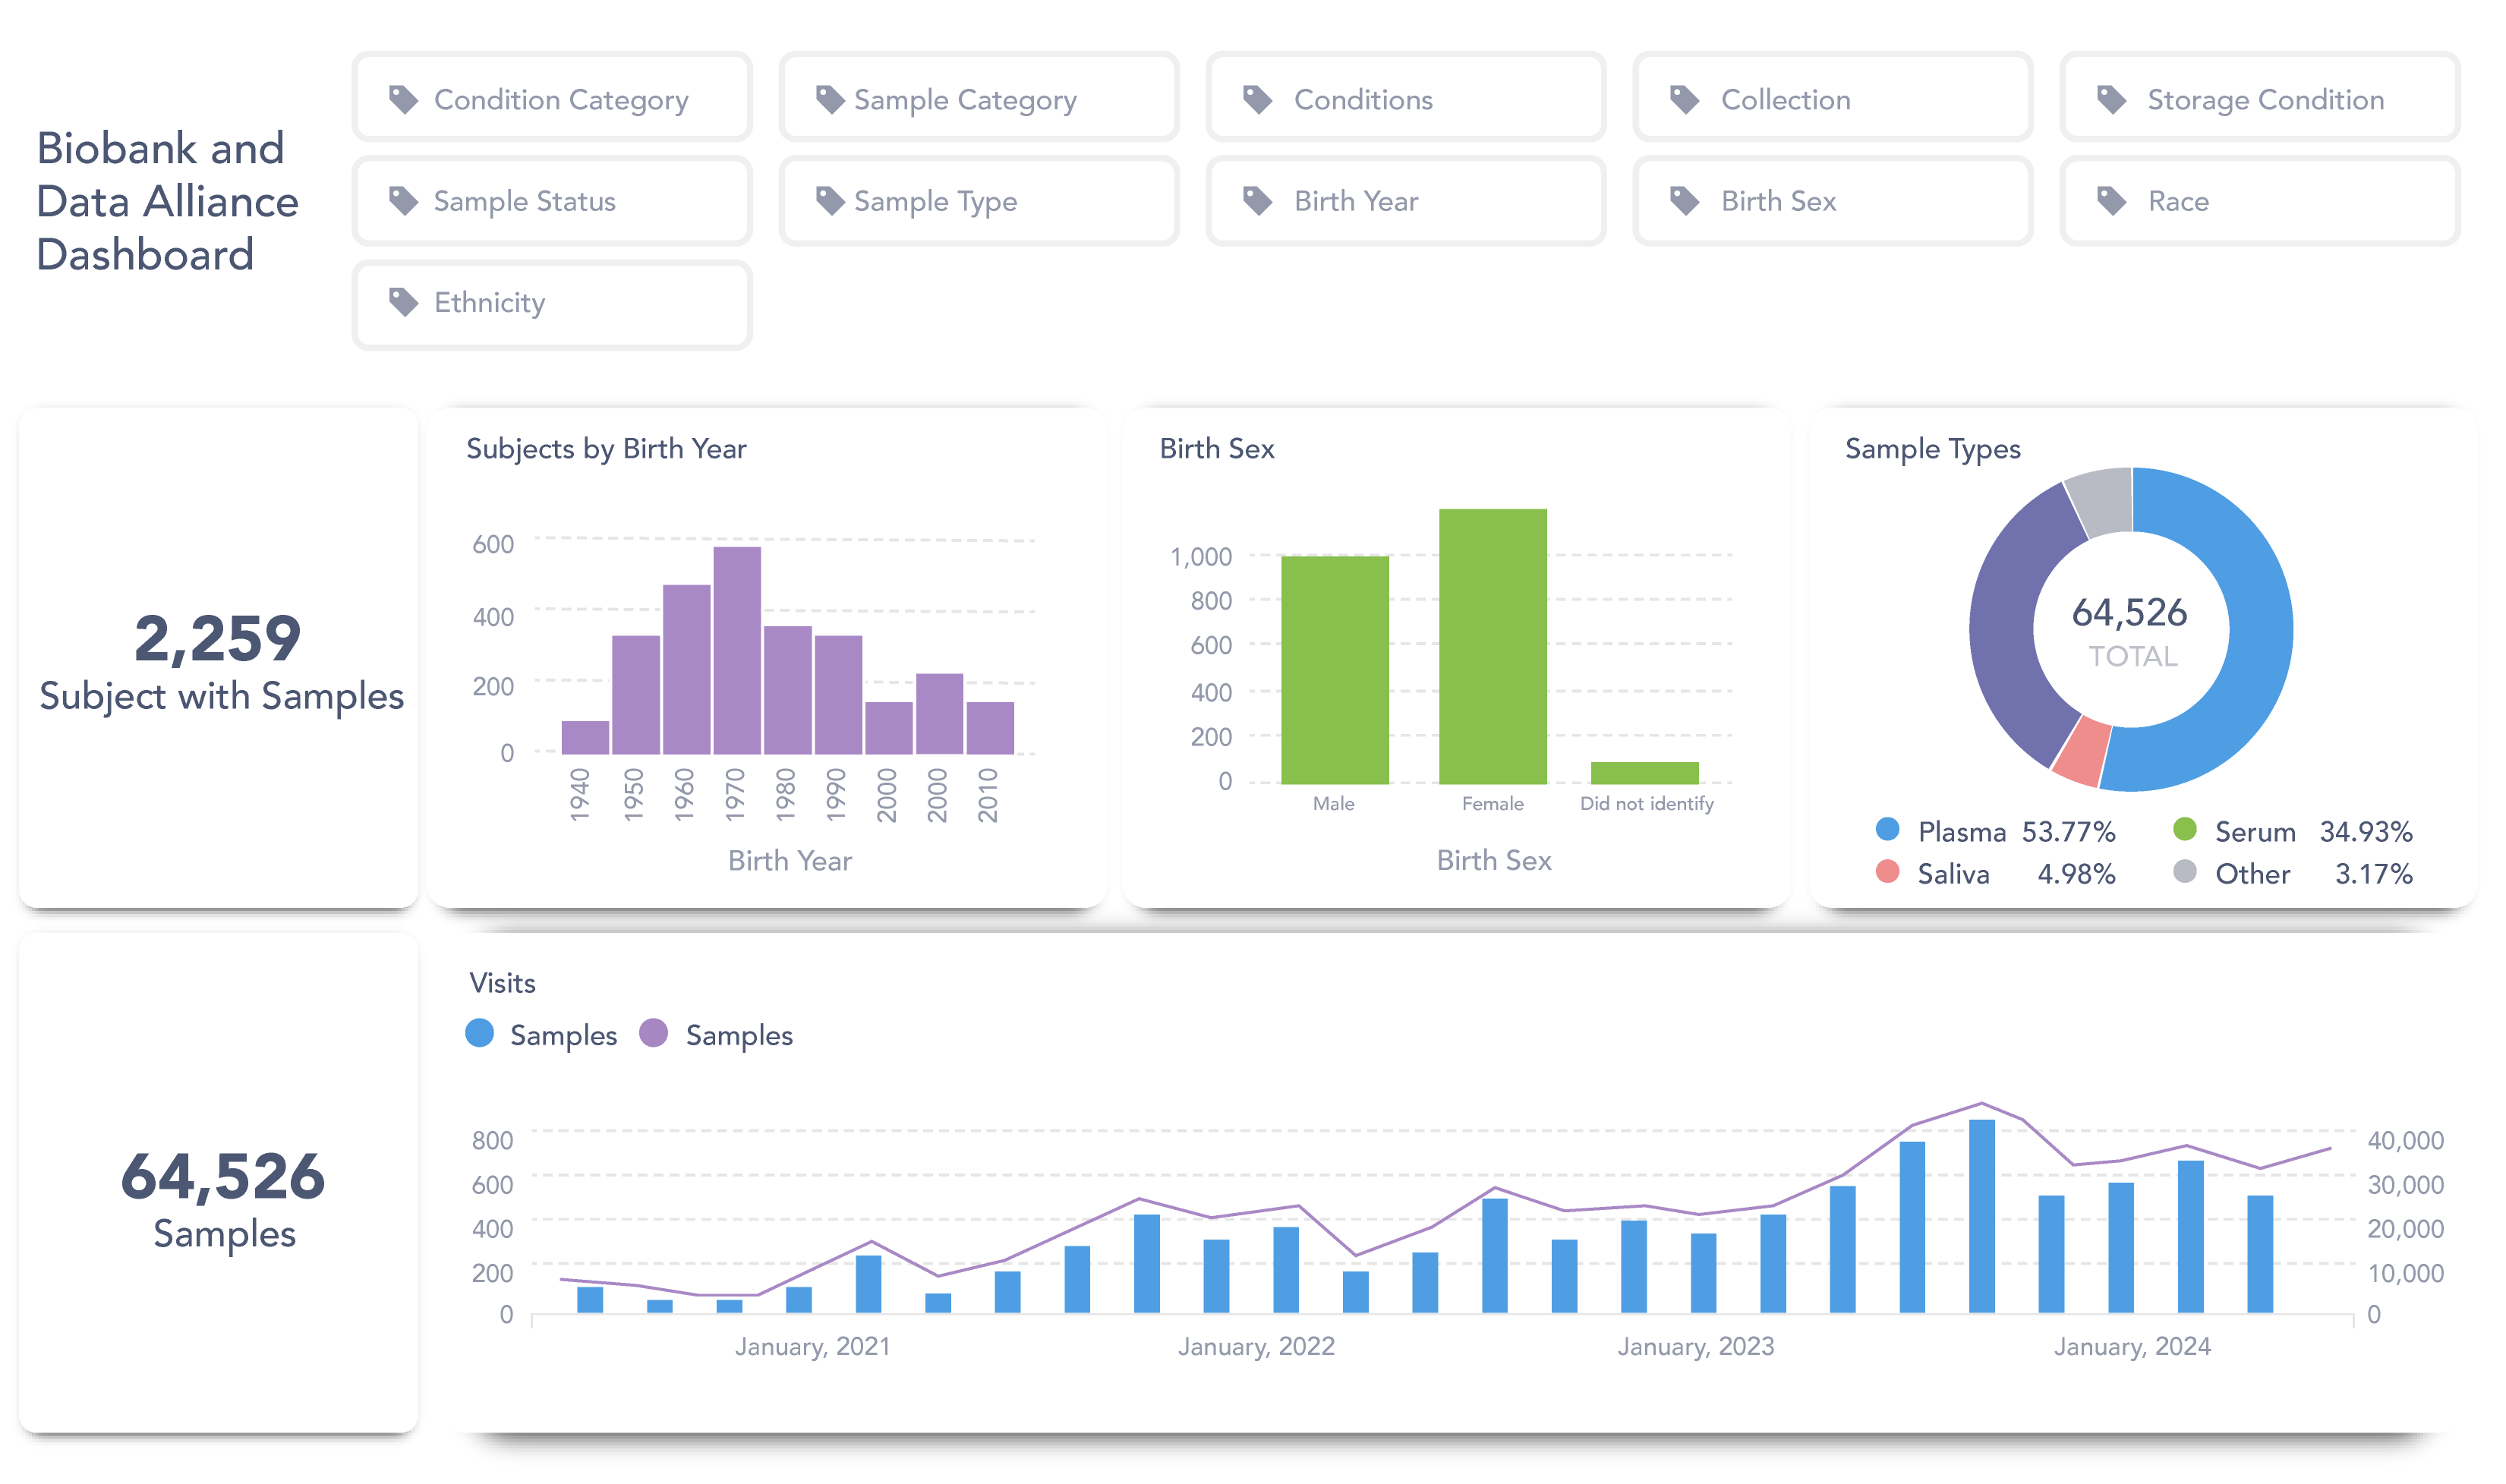Click the tag icon in Race filter
This screenshot has width=2506, height=1484.
click(x=2111, y=201)
